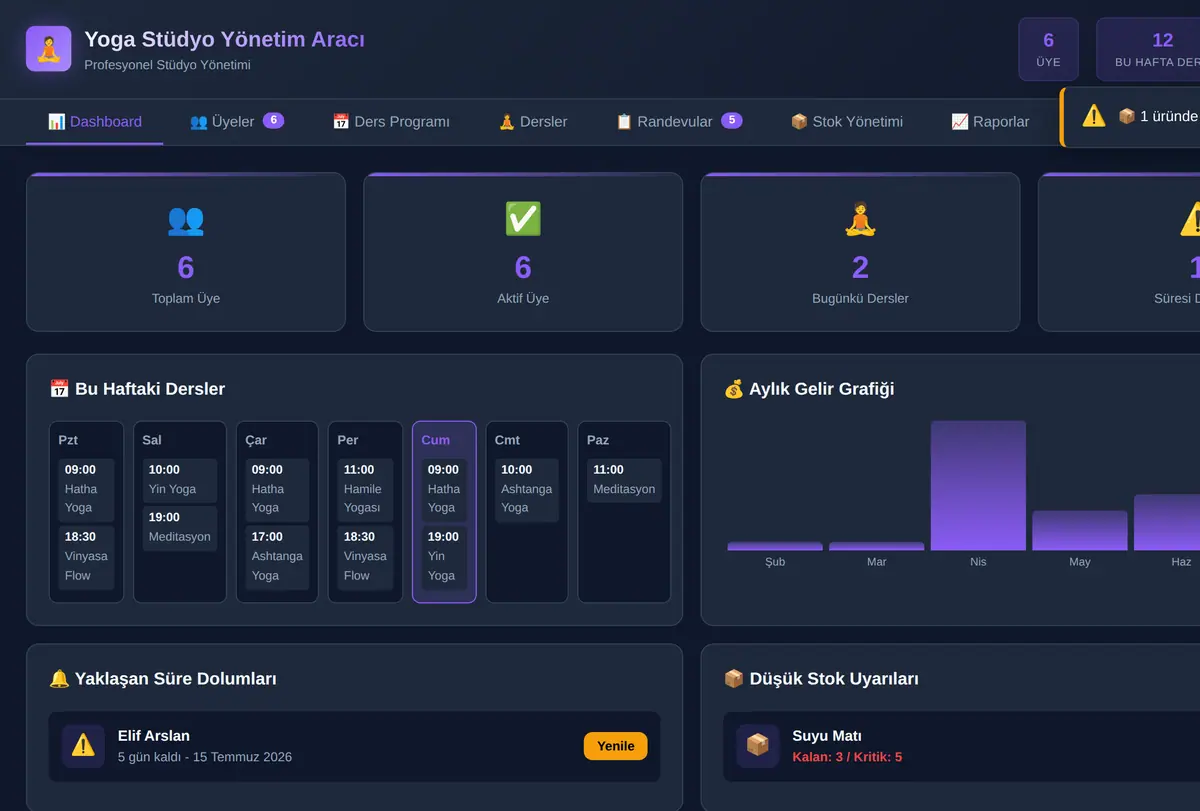Open the Dashboard tab
Image resolution: width=1200 pixels, height=811 pixels.
point(95,122)
